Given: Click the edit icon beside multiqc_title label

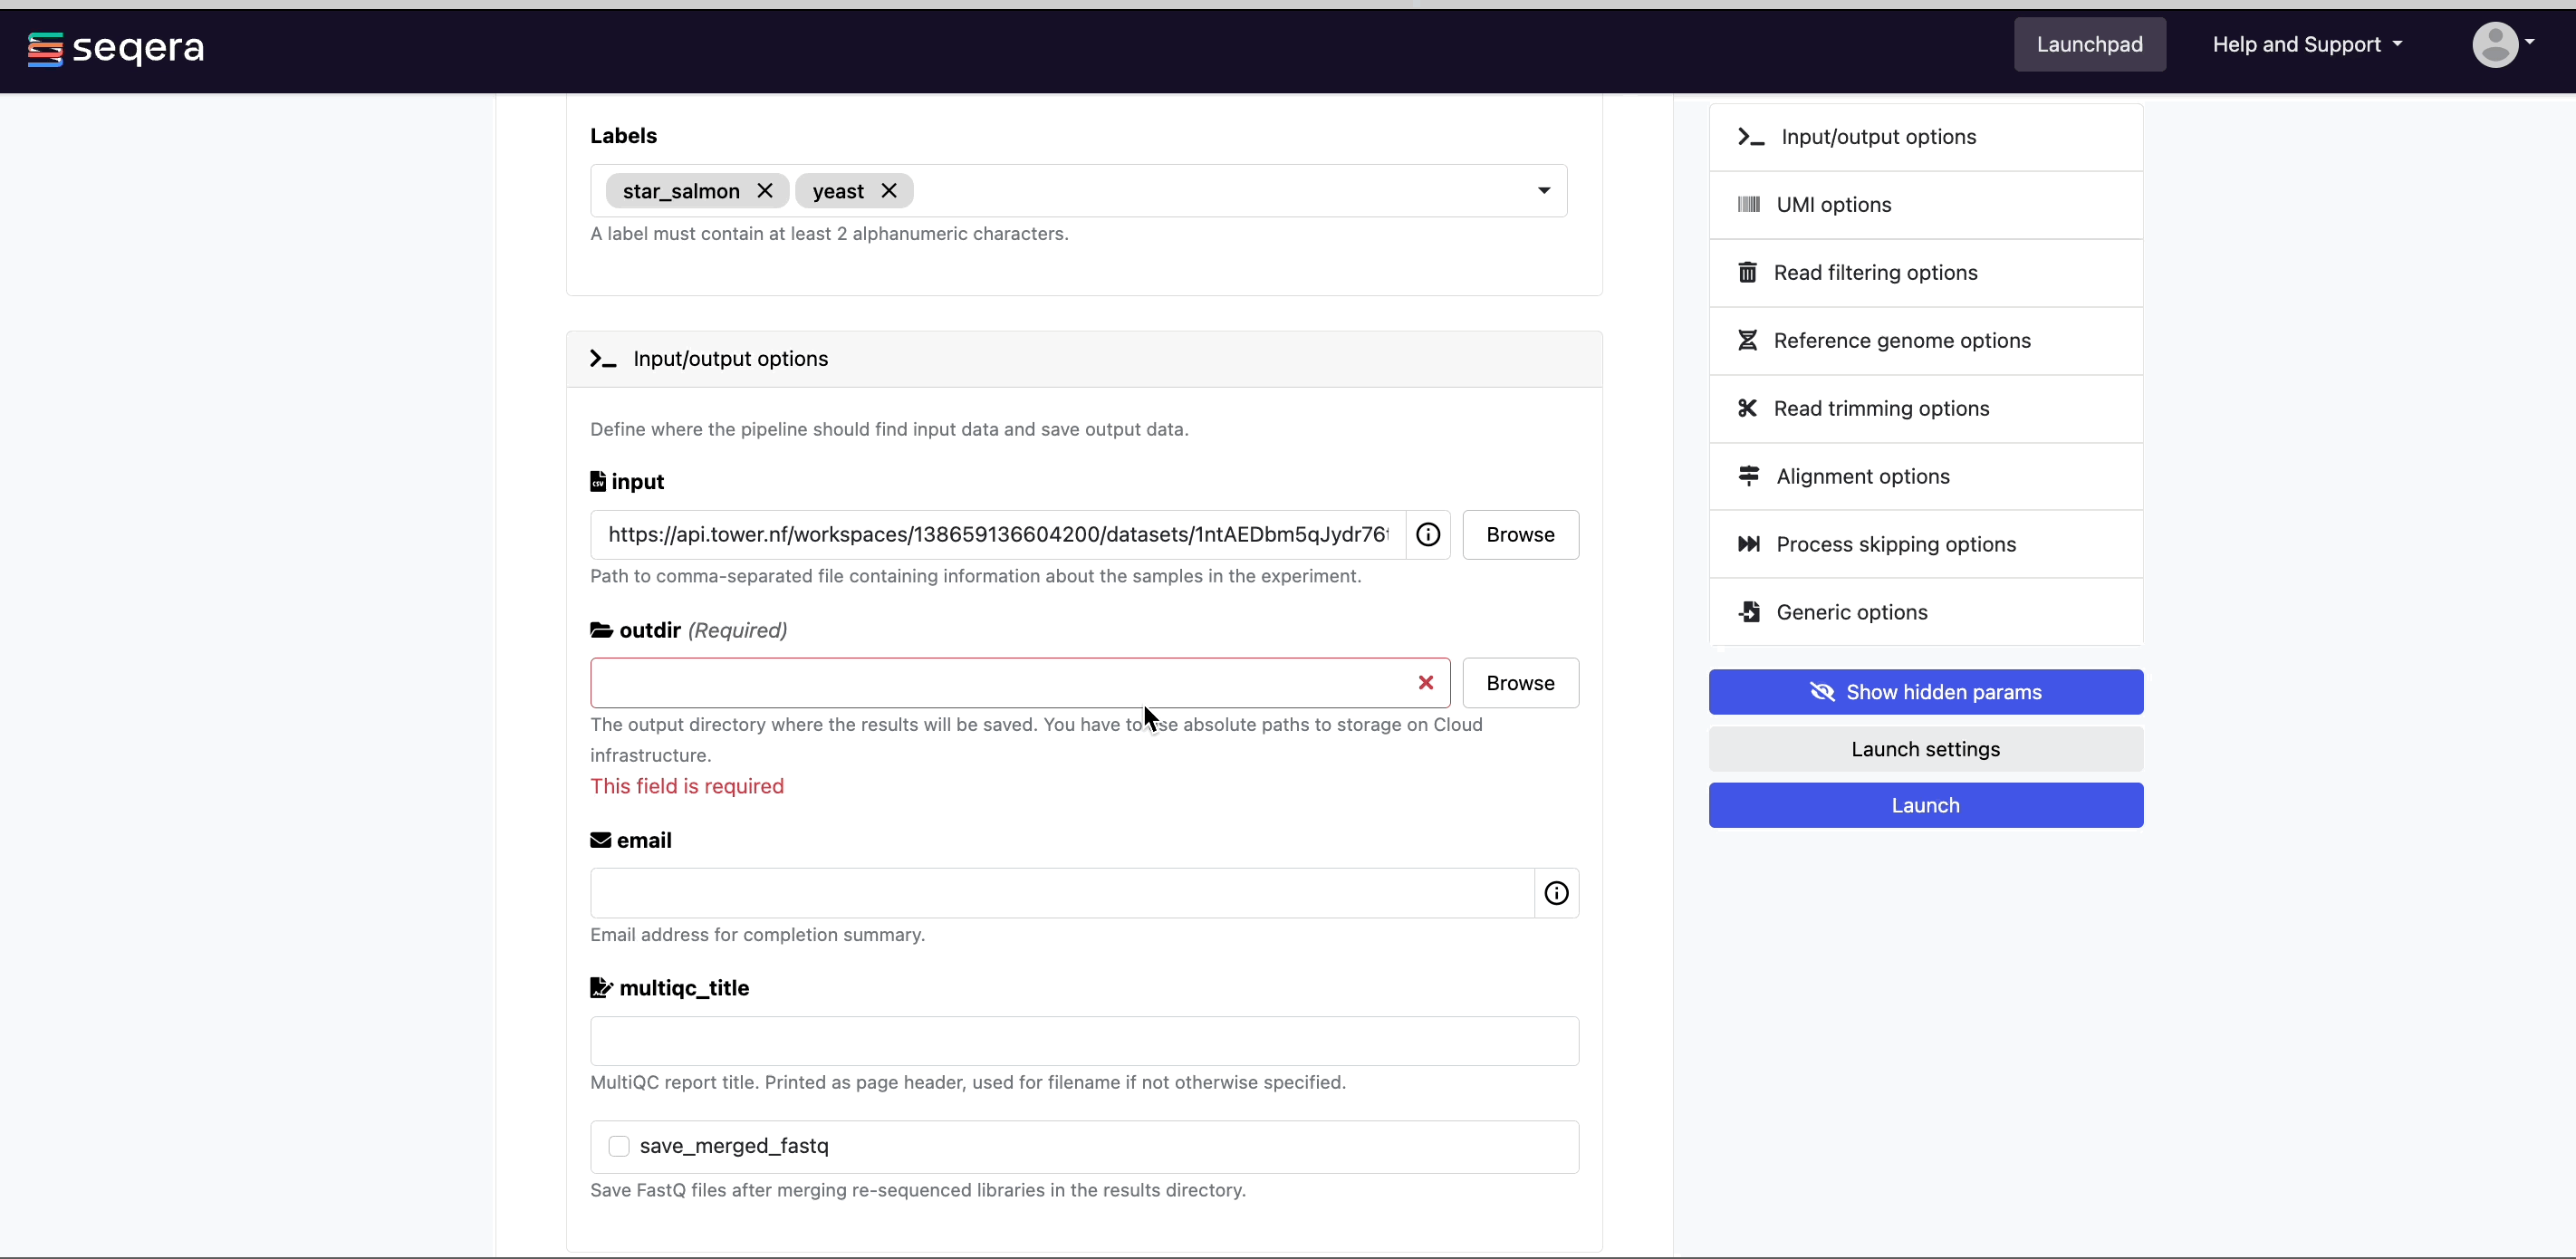Looking at the screenshot, I should tap(601, 988).
